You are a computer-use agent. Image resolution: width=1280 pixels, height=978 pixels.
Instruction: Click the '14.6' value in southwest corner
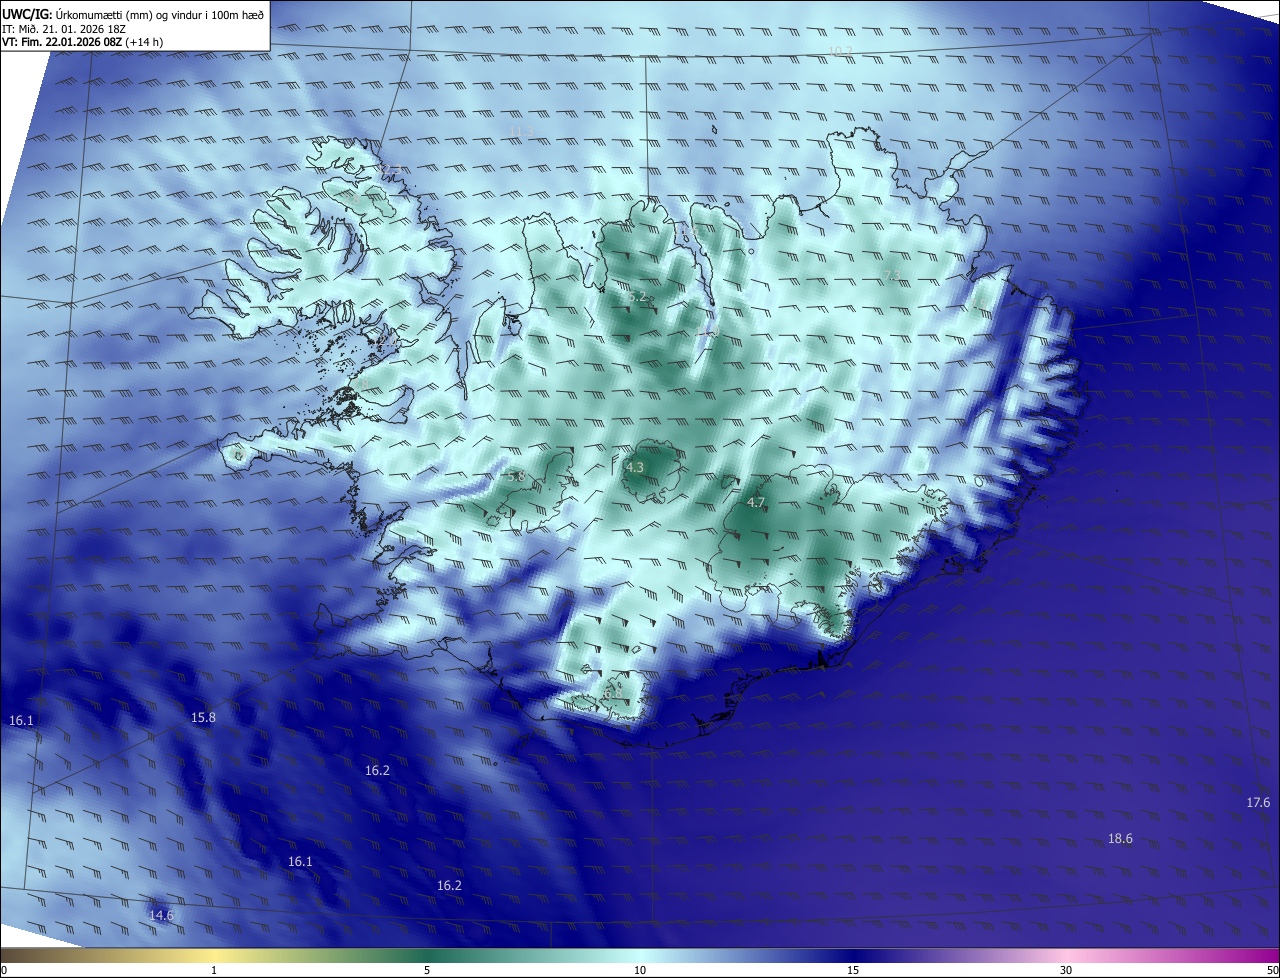point(161,915)
